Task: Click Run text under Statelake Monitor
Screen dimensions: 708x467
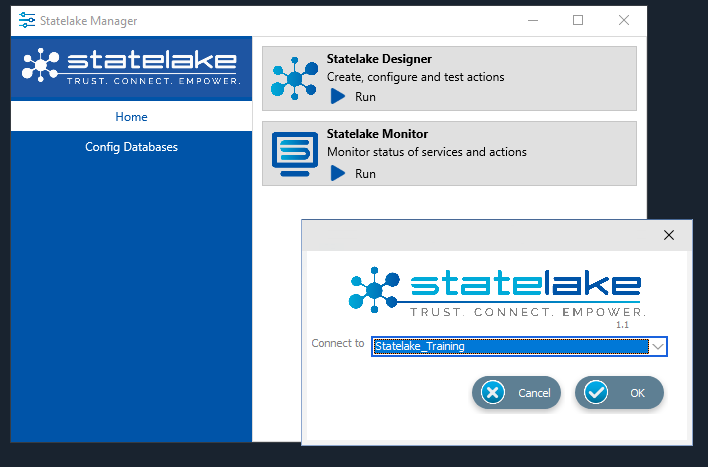Action: click(x=365, y=173)
